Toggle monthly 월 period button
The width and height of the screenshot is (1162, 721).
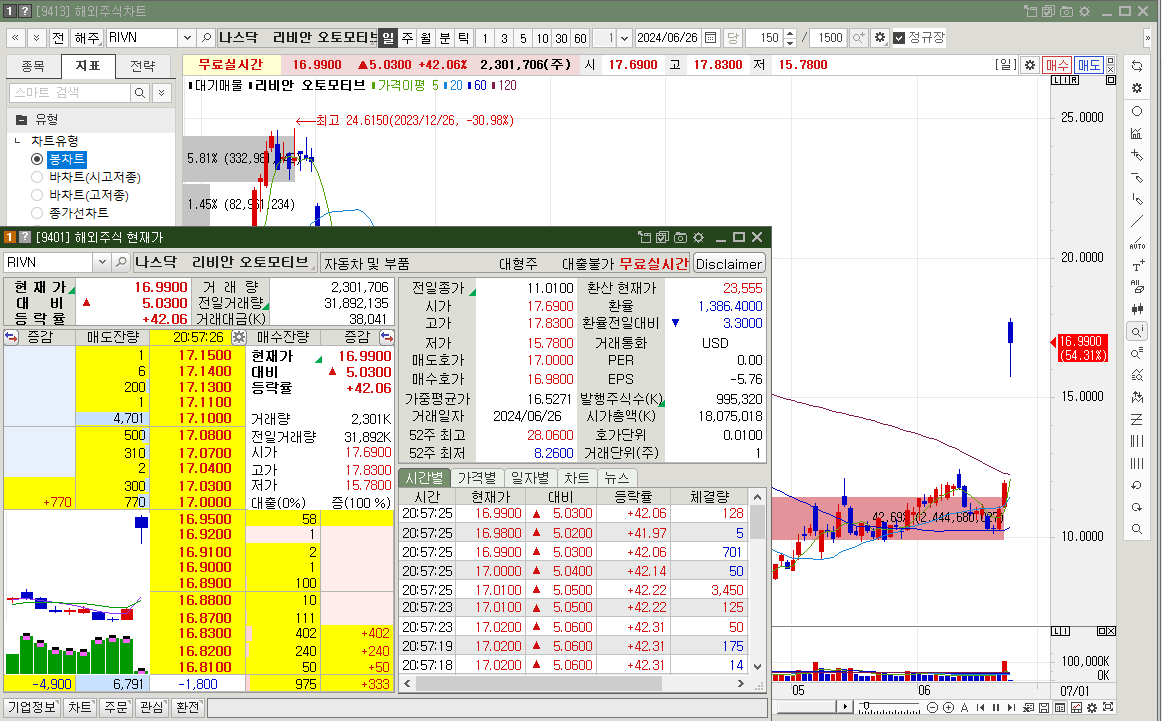tap(426, 38)
